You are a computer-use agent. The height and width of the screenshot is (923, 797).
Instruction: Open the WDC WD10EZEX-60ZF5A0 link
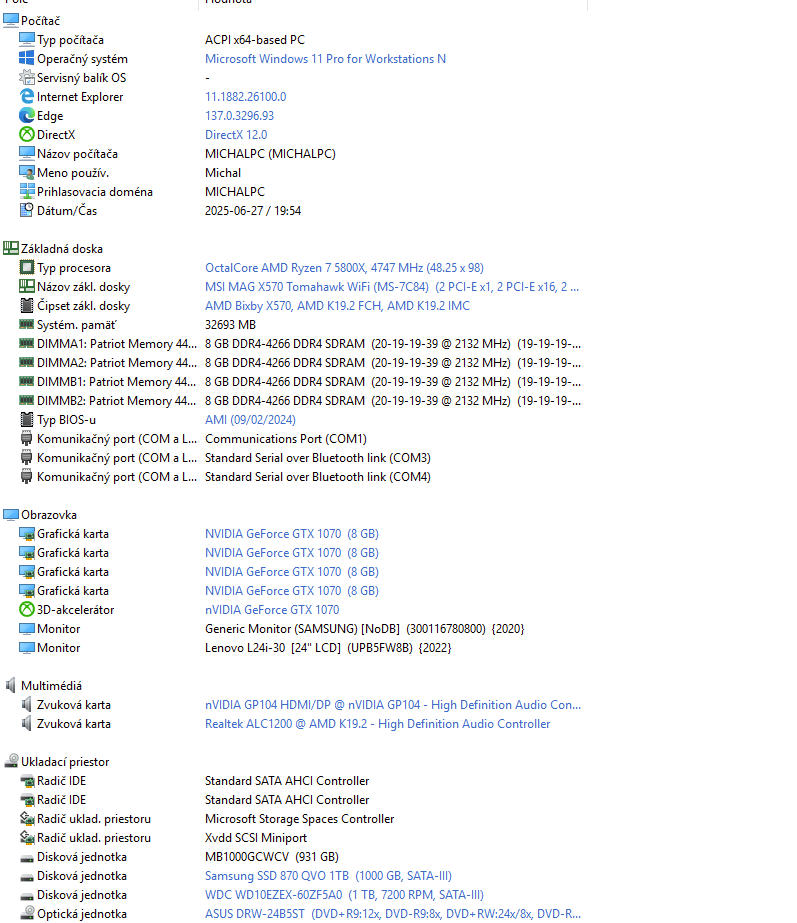click(344, 895)
